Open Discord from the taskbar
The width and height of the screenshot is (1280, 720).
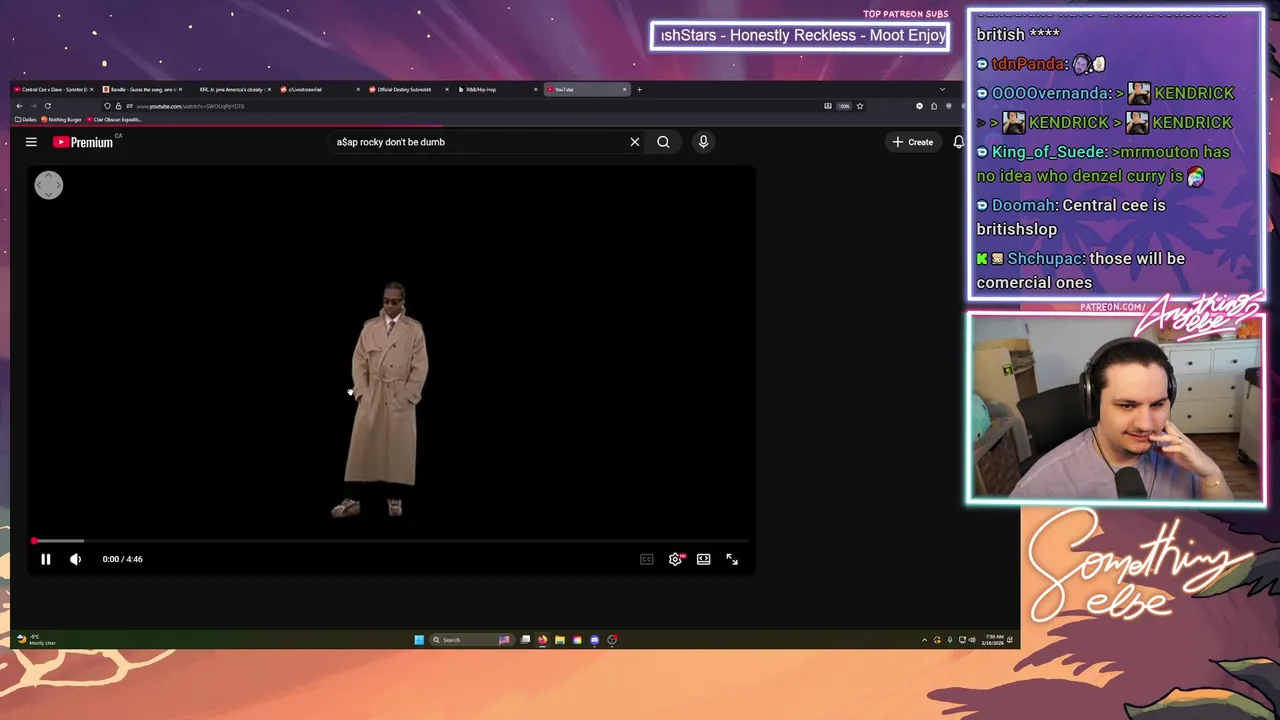coord(595,640)
